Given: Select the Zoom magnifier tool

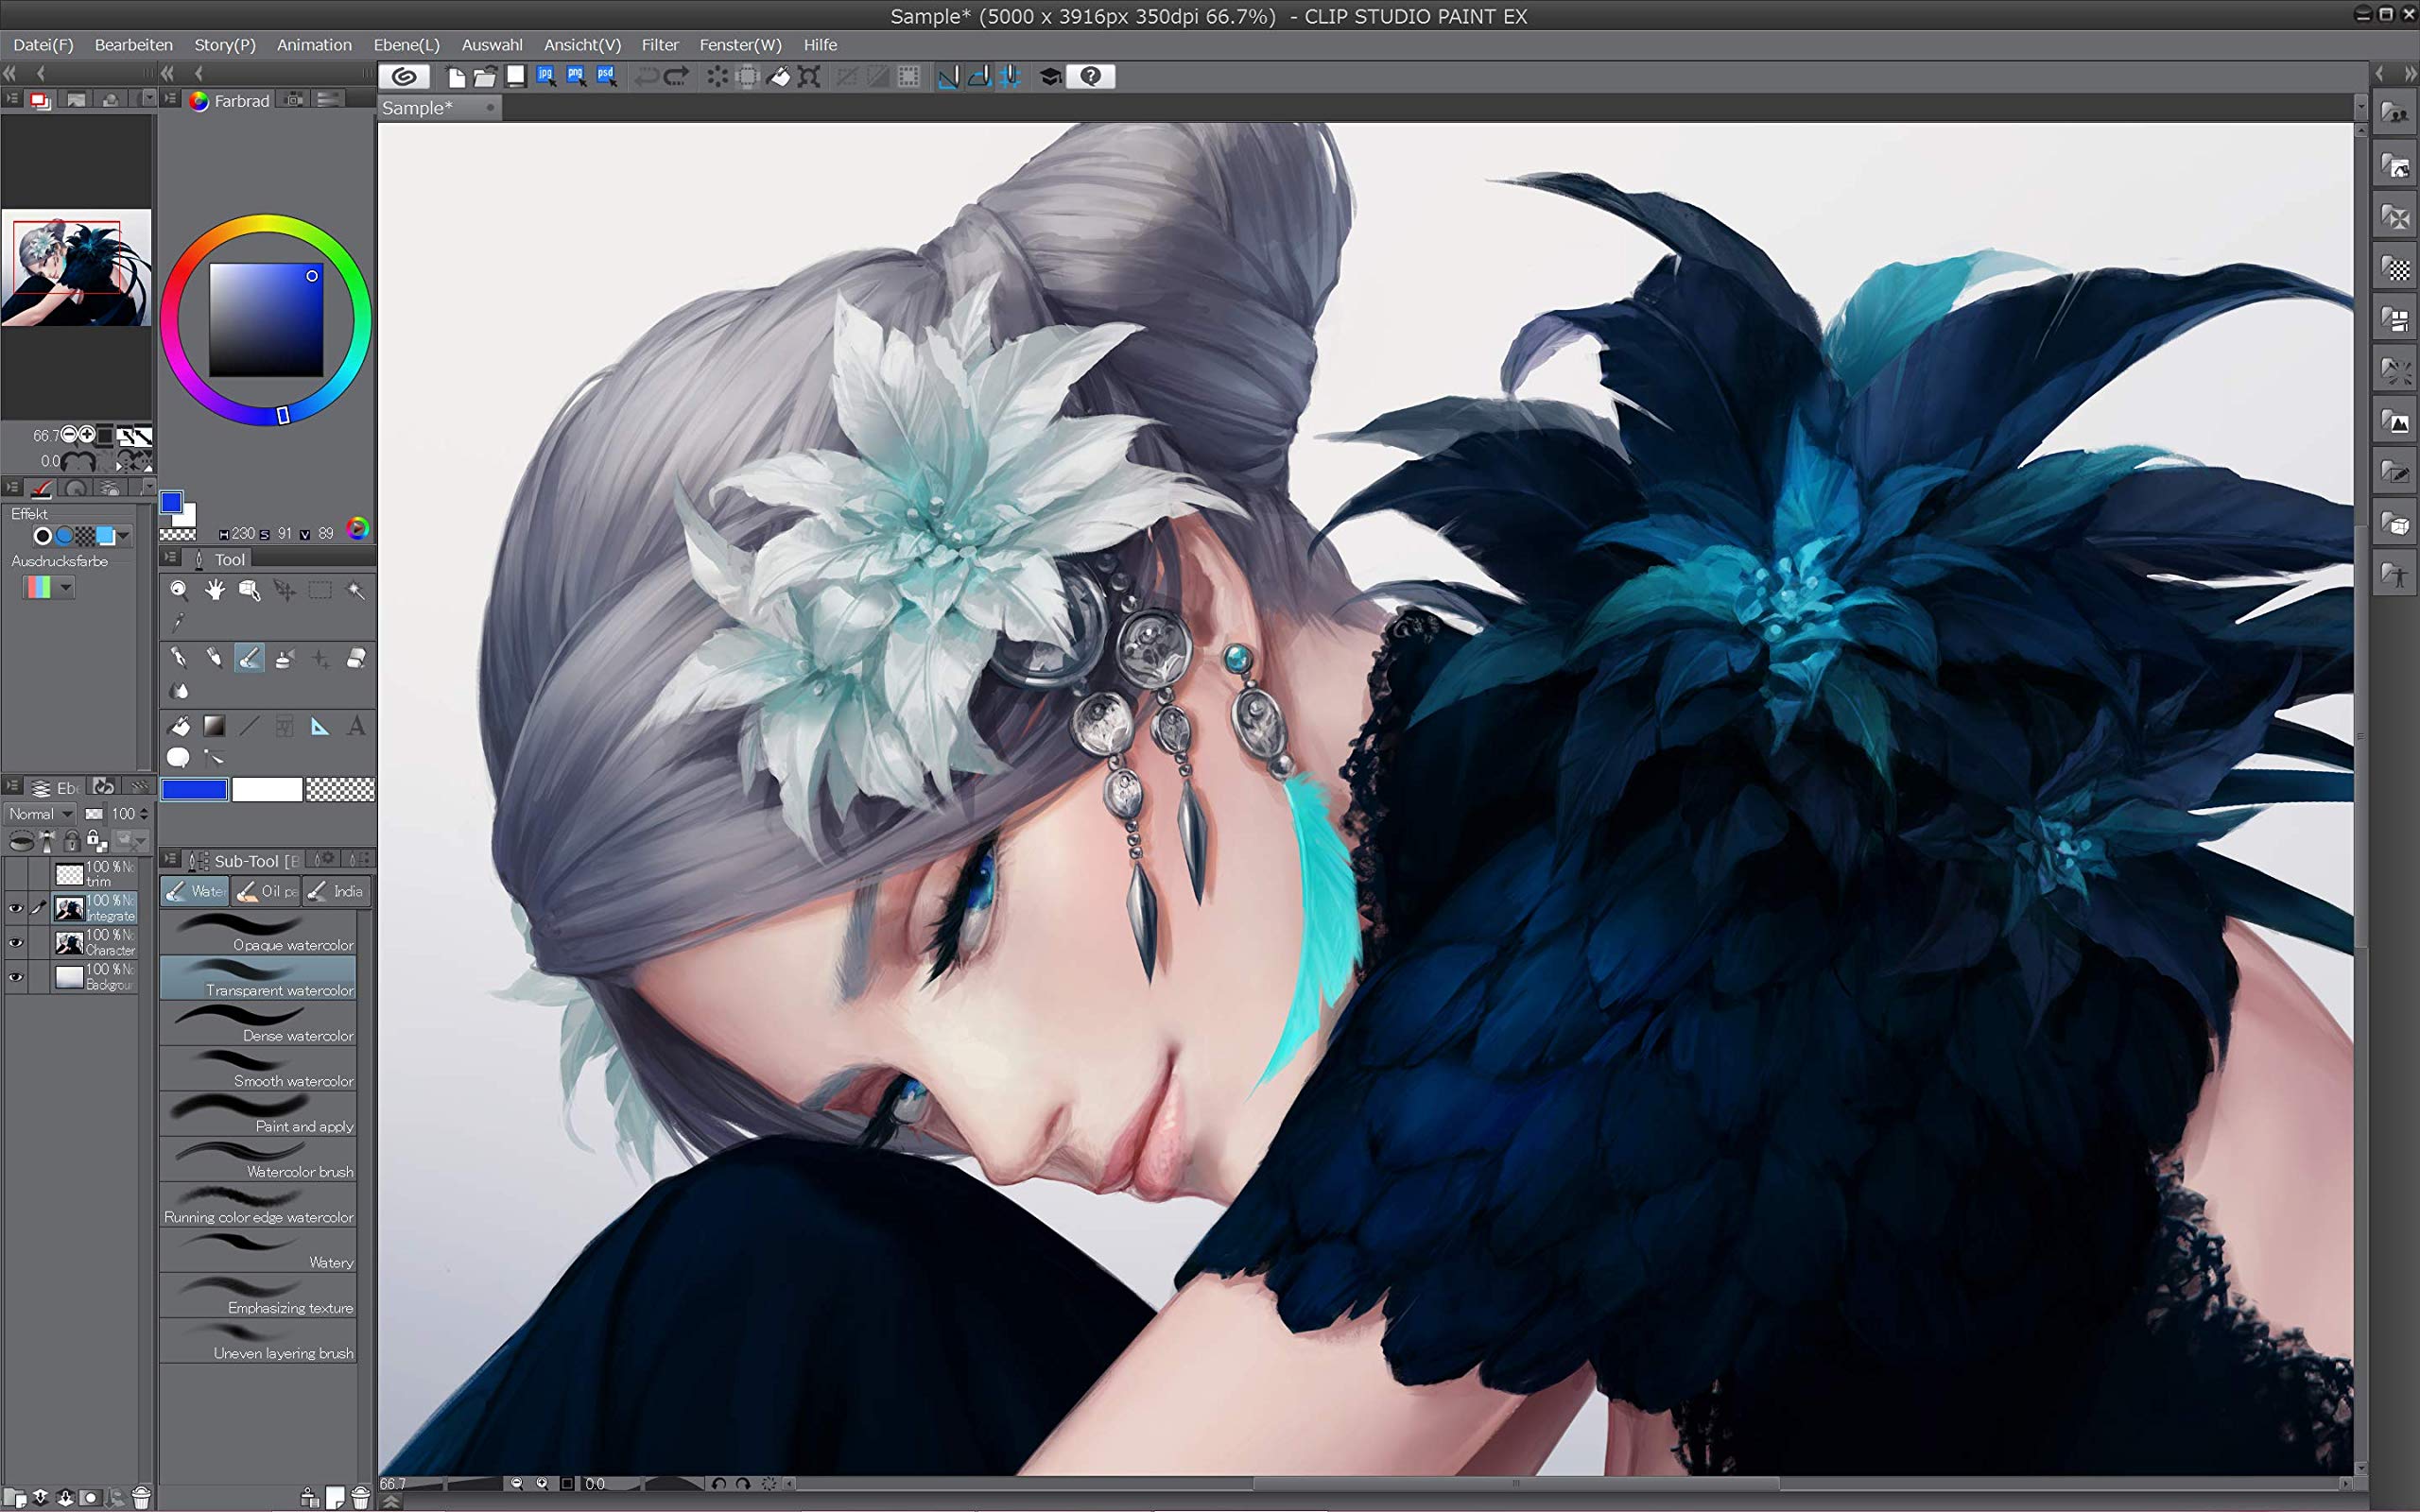Looking at the screenshot, I should (179, 590).
